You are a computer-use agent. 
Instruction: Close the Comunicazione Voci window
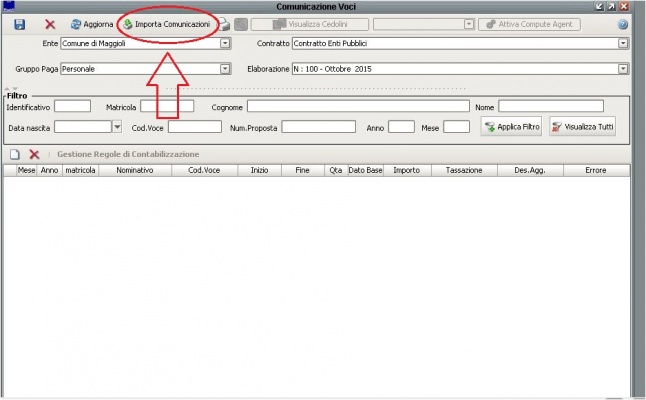tap(624, 7)
